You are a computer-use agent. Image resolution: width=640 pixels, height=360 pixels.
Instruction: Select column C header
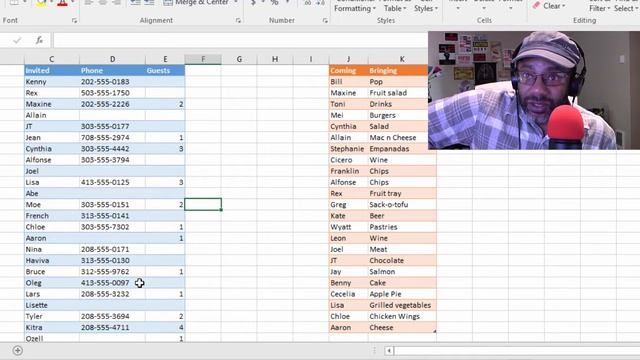[x=52, y=59]
